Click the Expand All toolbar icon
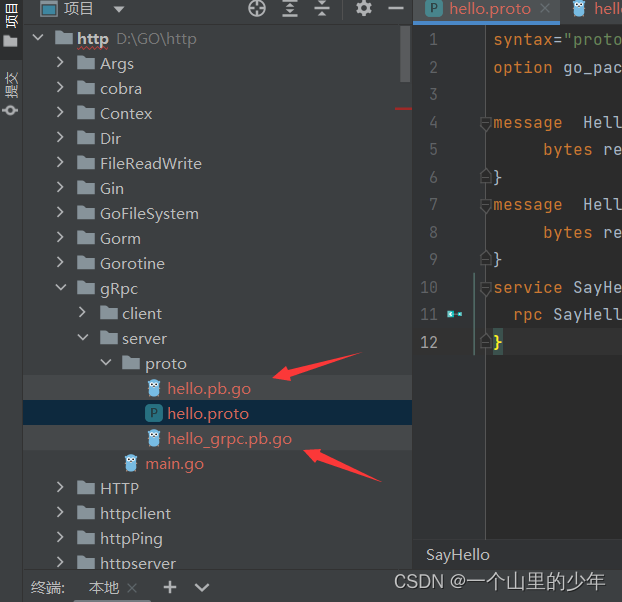The image size is (622, 602). click(x=290, y=8)
